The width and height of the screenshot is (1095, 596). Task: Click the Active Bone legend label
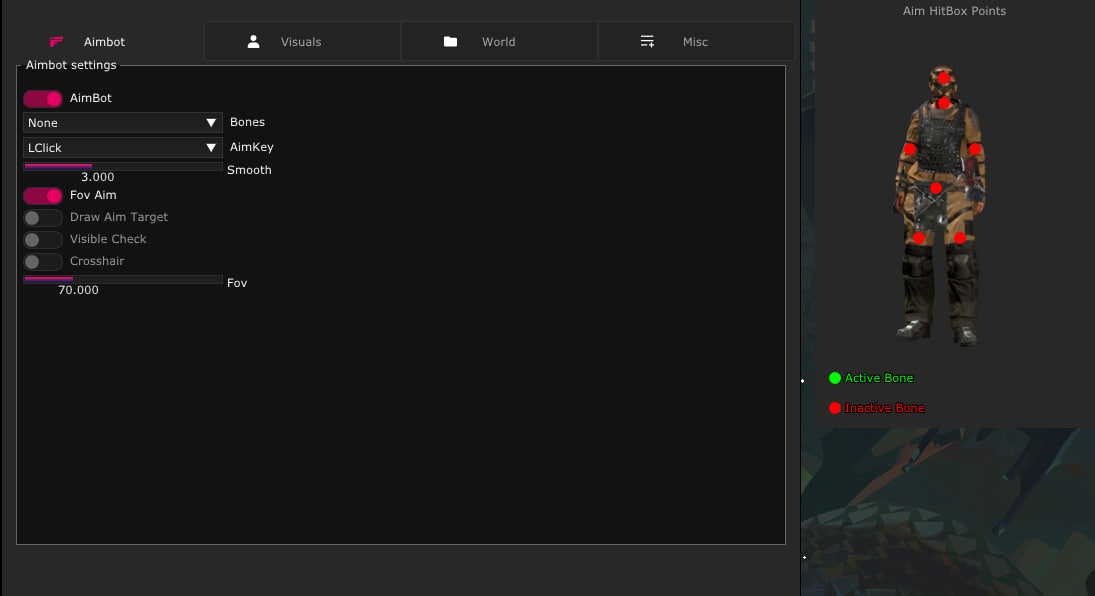coord(878,378)
